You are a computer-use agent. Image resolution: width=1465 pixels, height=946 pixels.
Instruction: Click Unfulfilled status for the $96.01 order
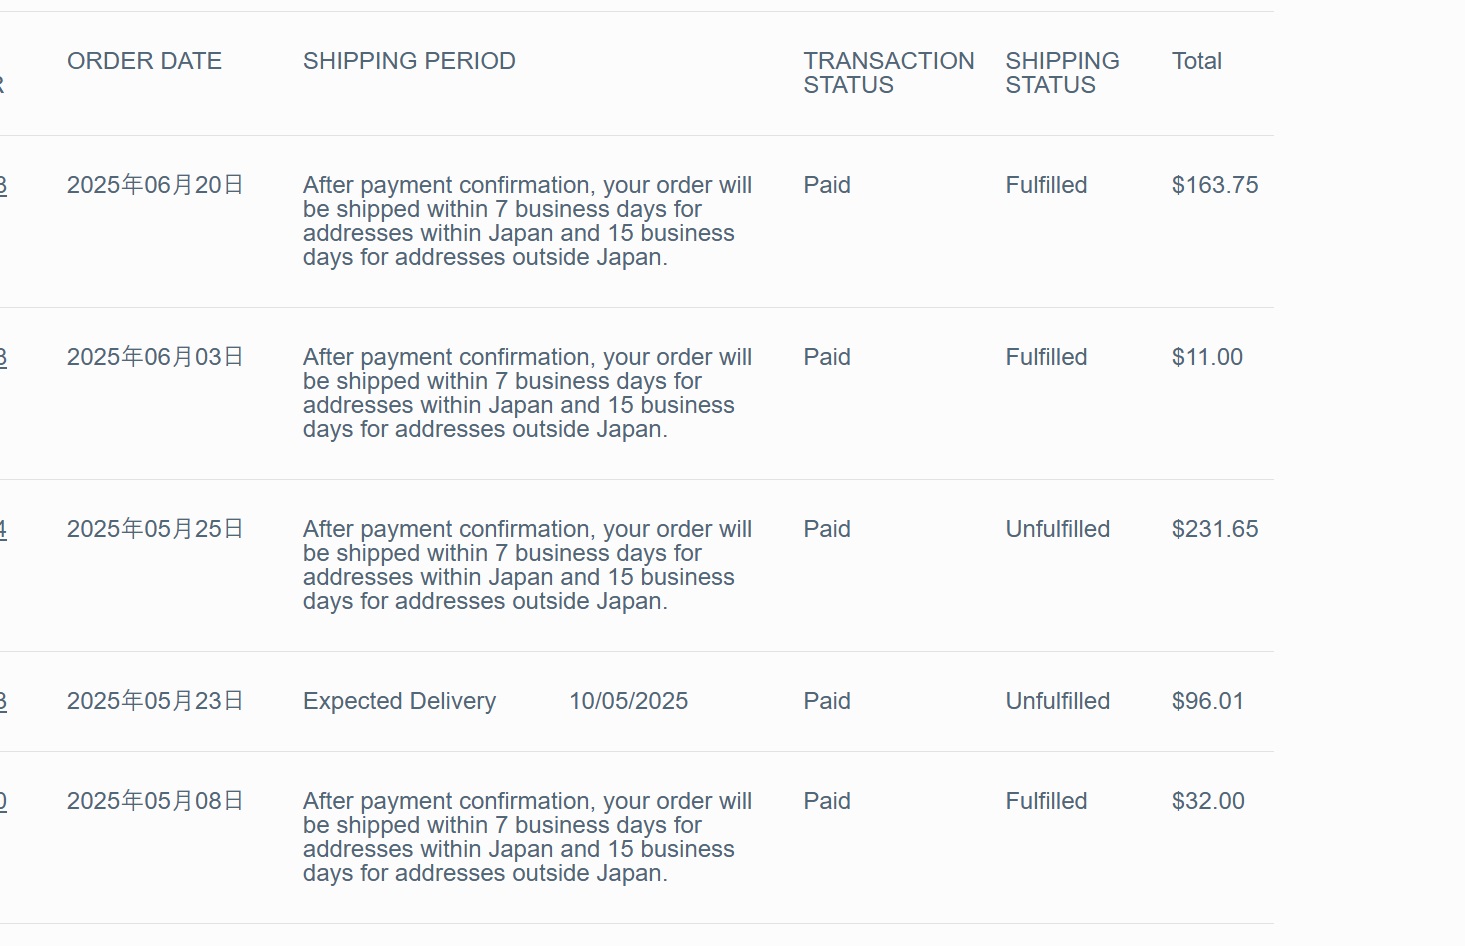tap(1057, 701)
